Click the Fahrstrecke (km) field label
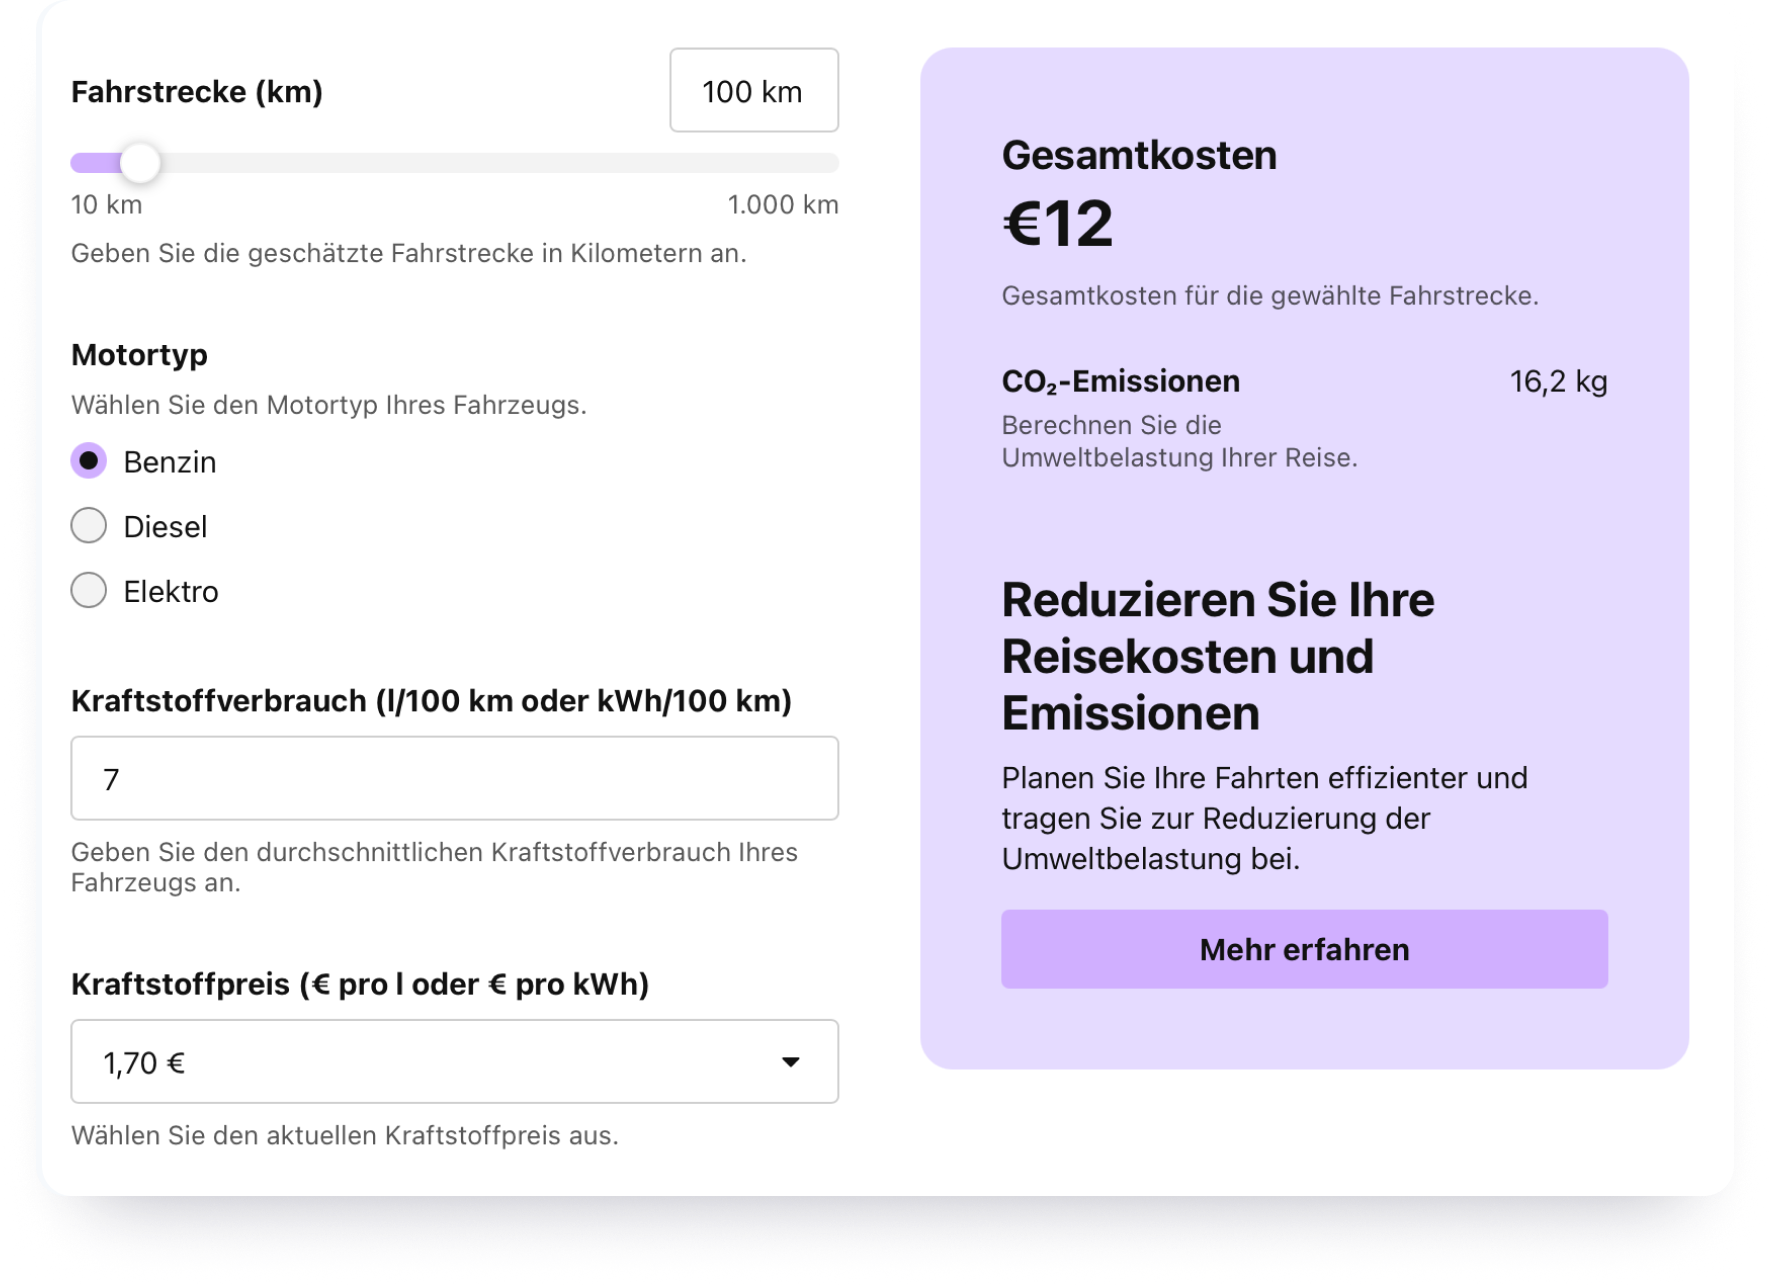1770x1286 pixels. (x=197, y=92)
